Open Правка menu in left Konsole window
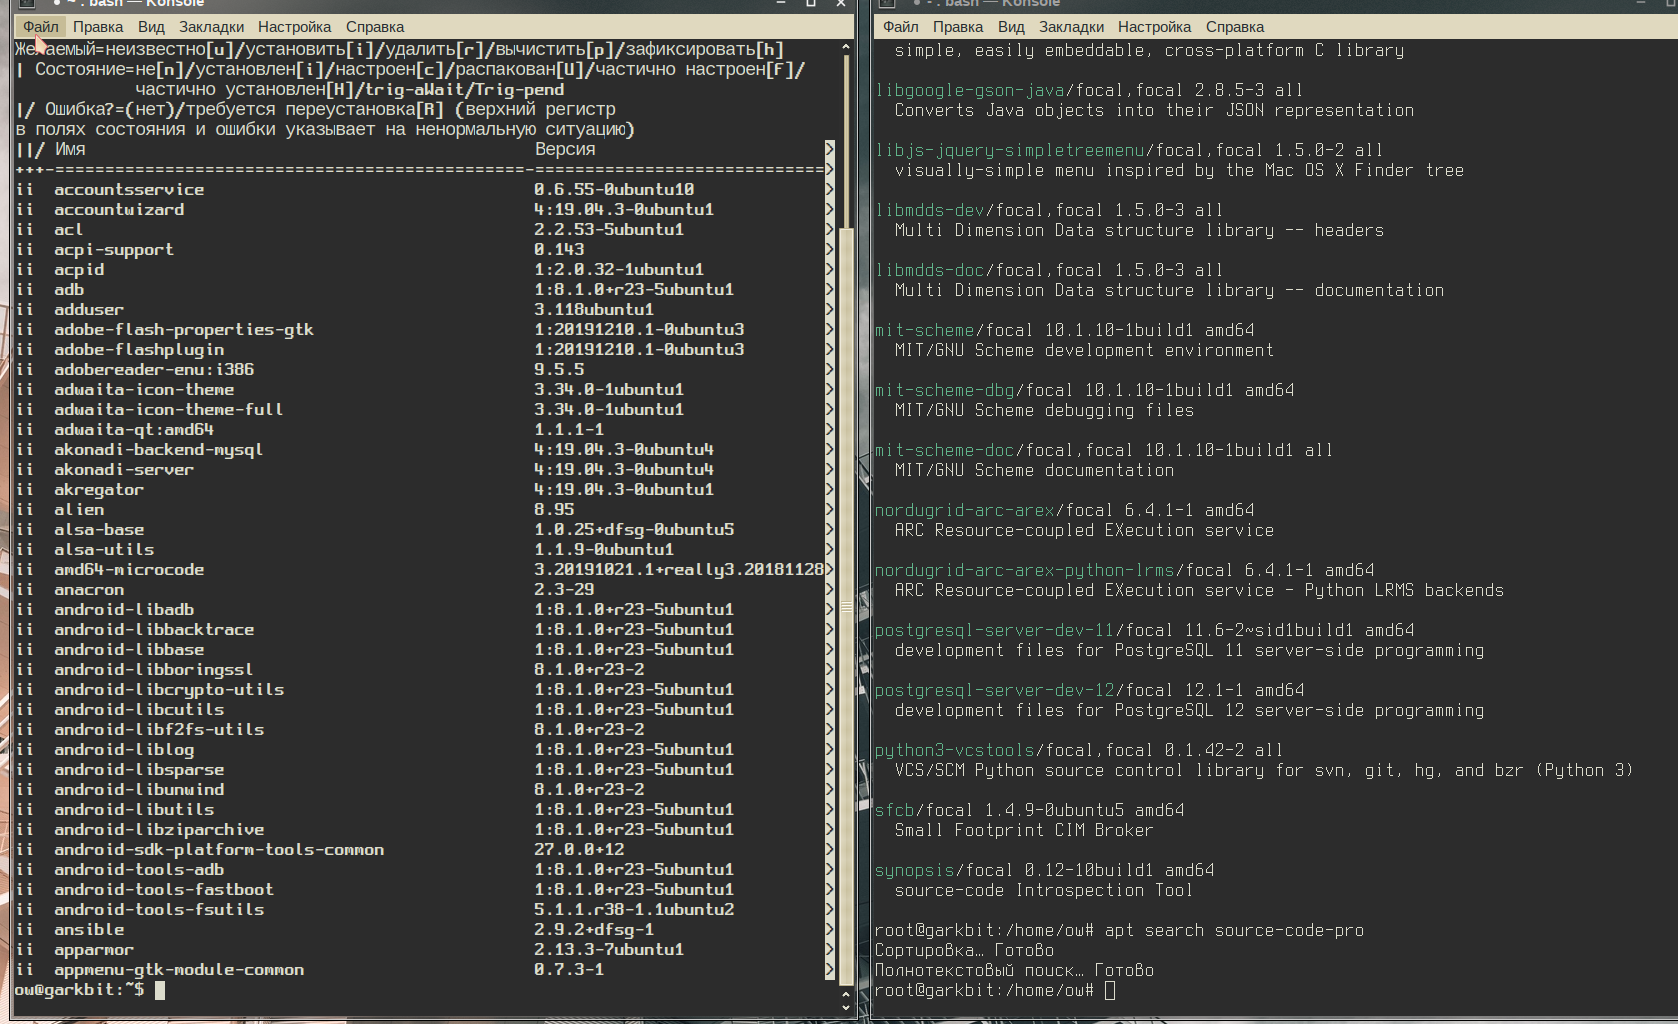The height and width of the screenshot is (1024, 1678). click(x=98, y=27)
